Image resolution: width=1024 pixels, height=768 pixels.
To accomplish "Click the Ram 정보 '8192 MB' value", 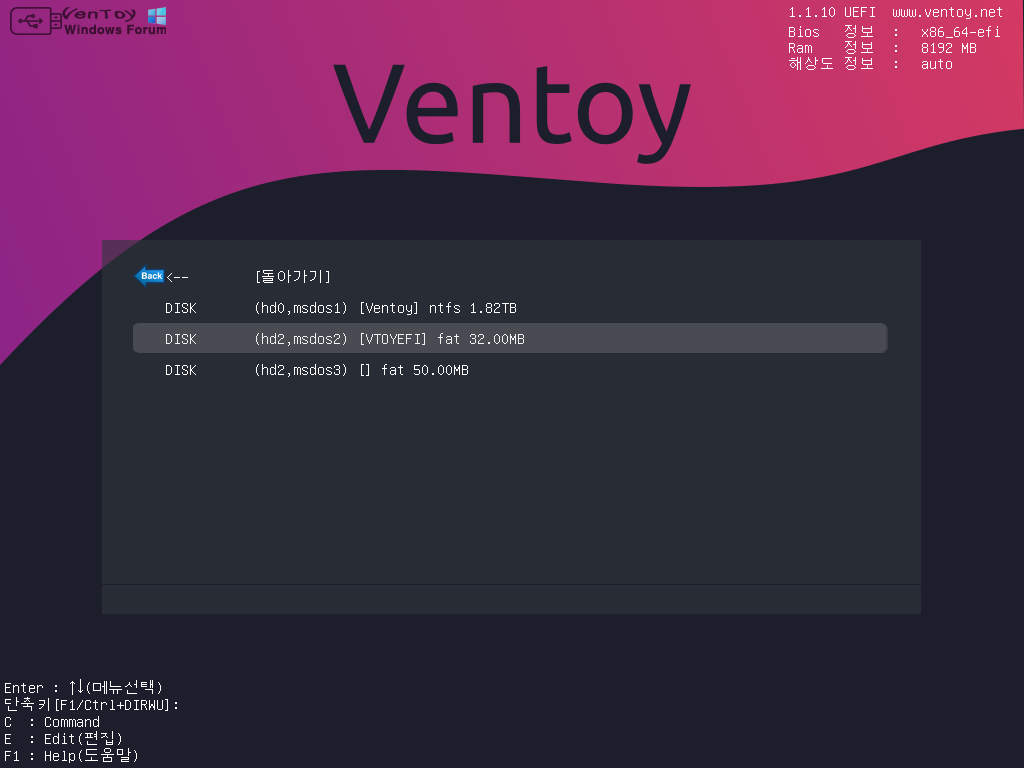I will [x=948, y=48].
